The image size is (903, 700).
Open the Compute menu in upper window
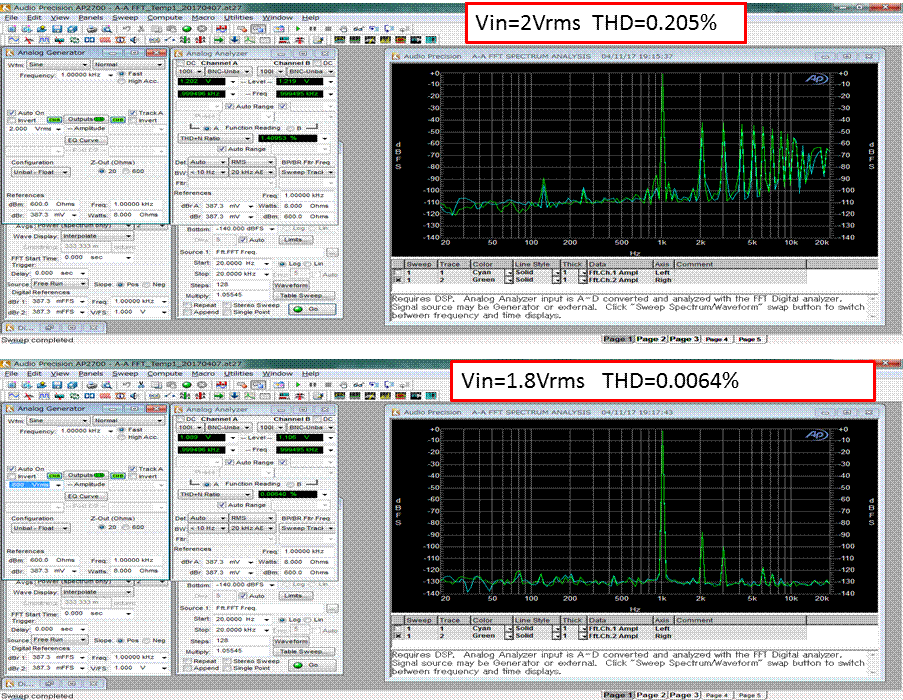(165, 17)
